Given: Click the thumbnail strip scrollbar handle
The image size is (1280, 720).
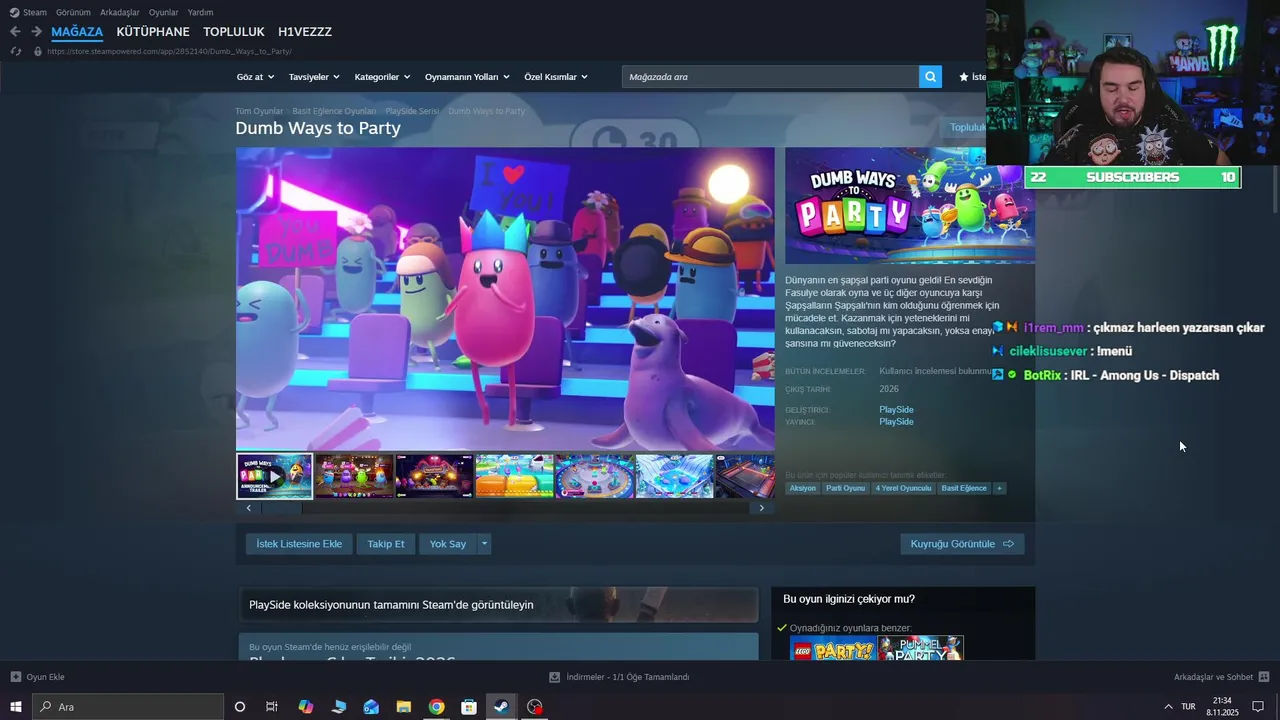Looking at the screenshot, I should coord(281,508).
